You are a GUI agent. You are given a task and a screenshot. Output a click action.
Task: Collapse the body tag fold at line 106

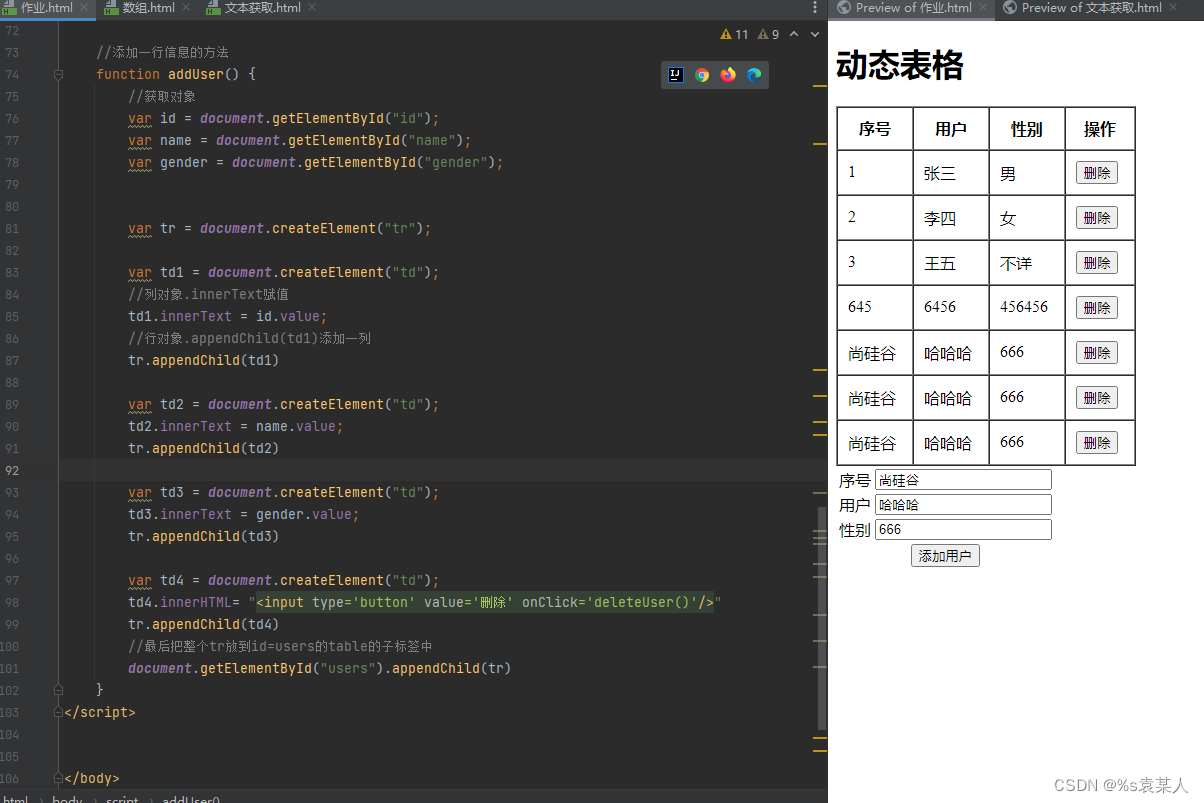[x=58, y=778]
